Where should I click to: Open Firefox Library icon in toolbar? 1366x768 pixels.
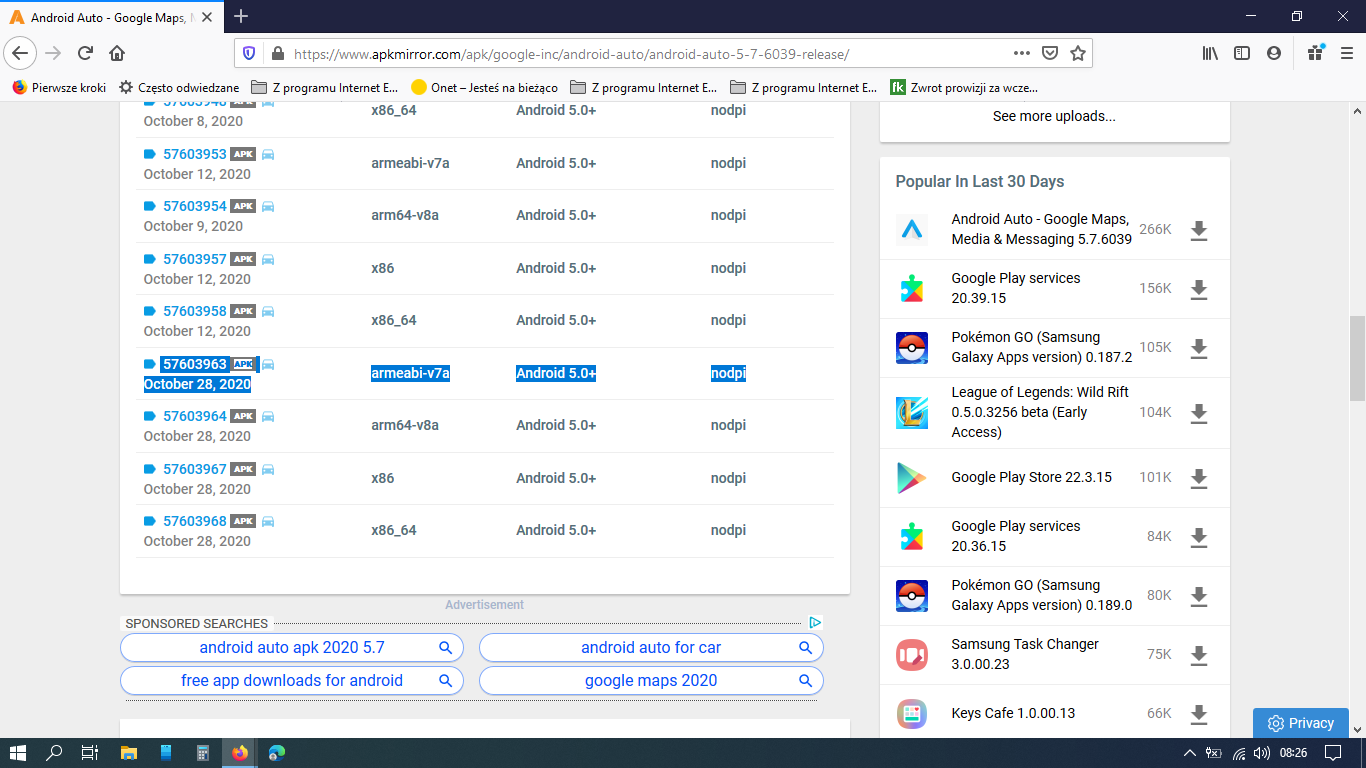1210,53
